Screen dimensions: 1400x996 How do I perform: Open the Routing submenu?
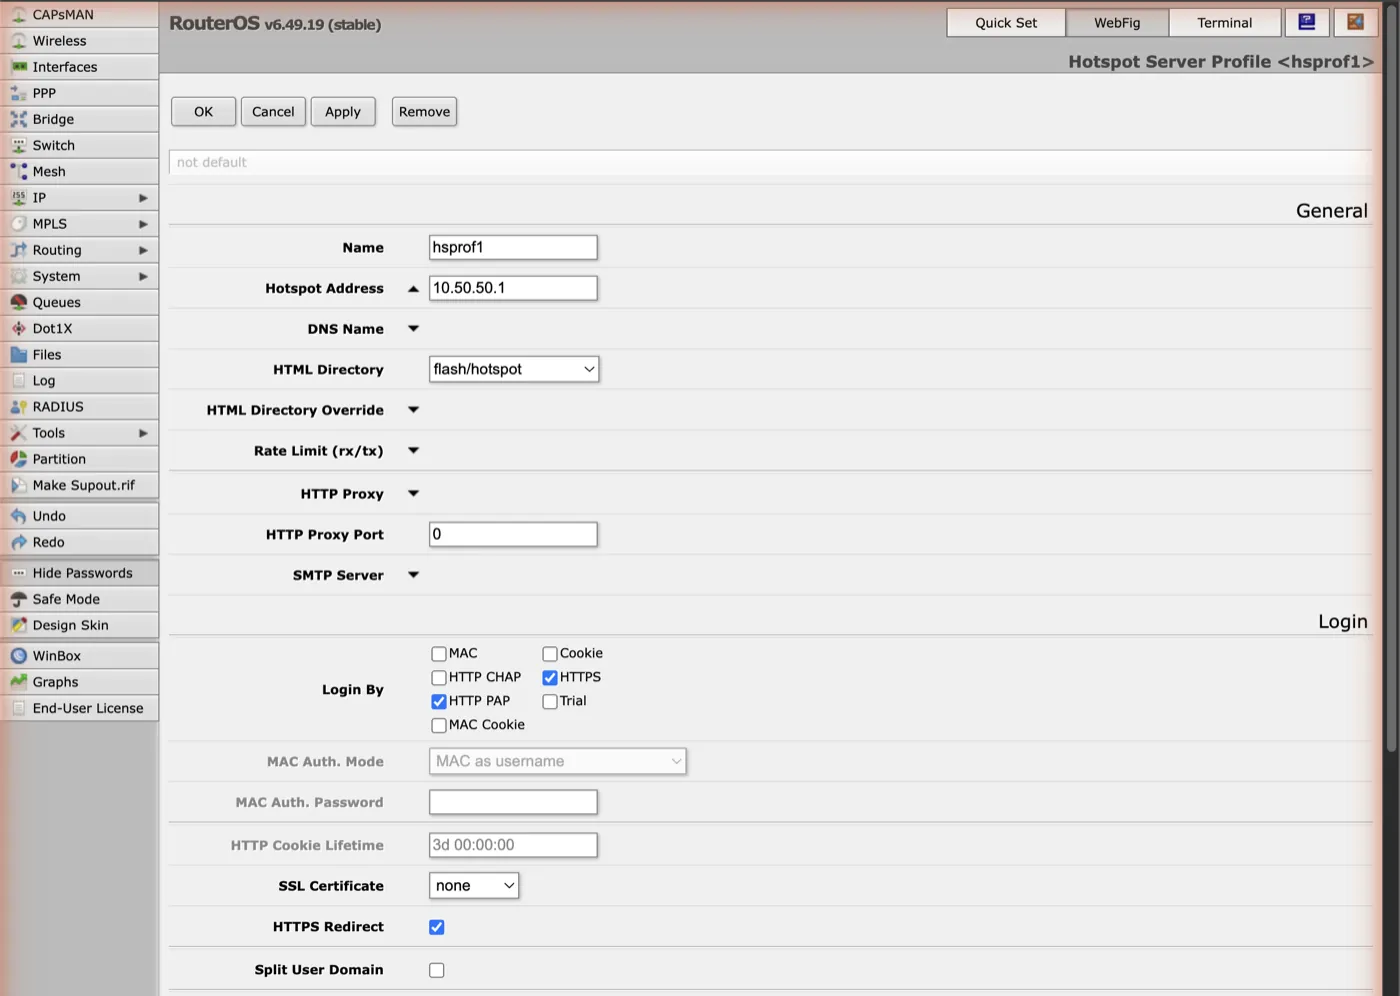click(x=80, y=250)
